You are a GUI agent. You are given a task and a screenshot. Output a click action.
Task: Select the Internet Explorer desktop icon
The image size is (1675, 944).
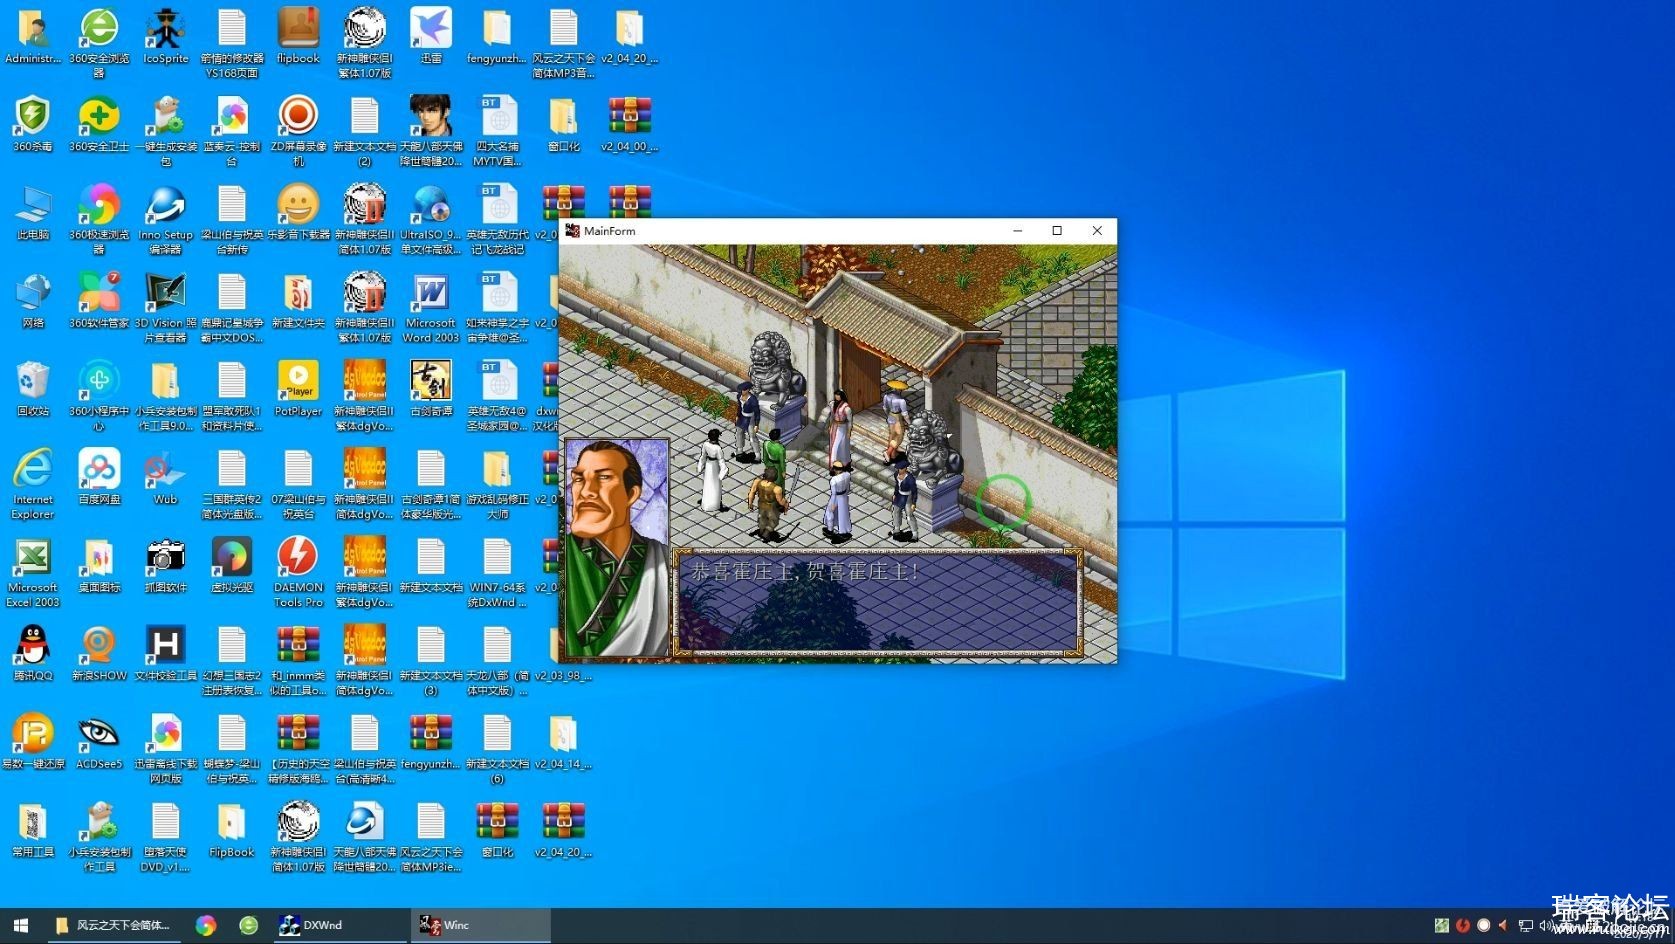[x=33, y=483]
